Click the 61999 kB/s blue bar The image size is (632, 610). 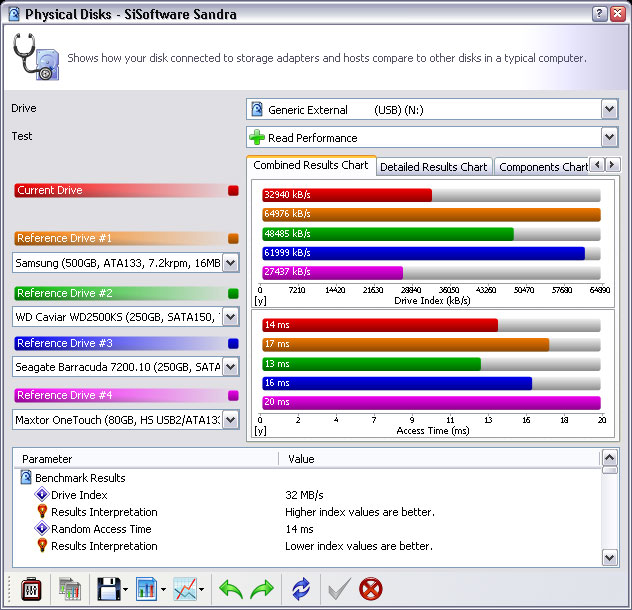click(x=423, y=253)
